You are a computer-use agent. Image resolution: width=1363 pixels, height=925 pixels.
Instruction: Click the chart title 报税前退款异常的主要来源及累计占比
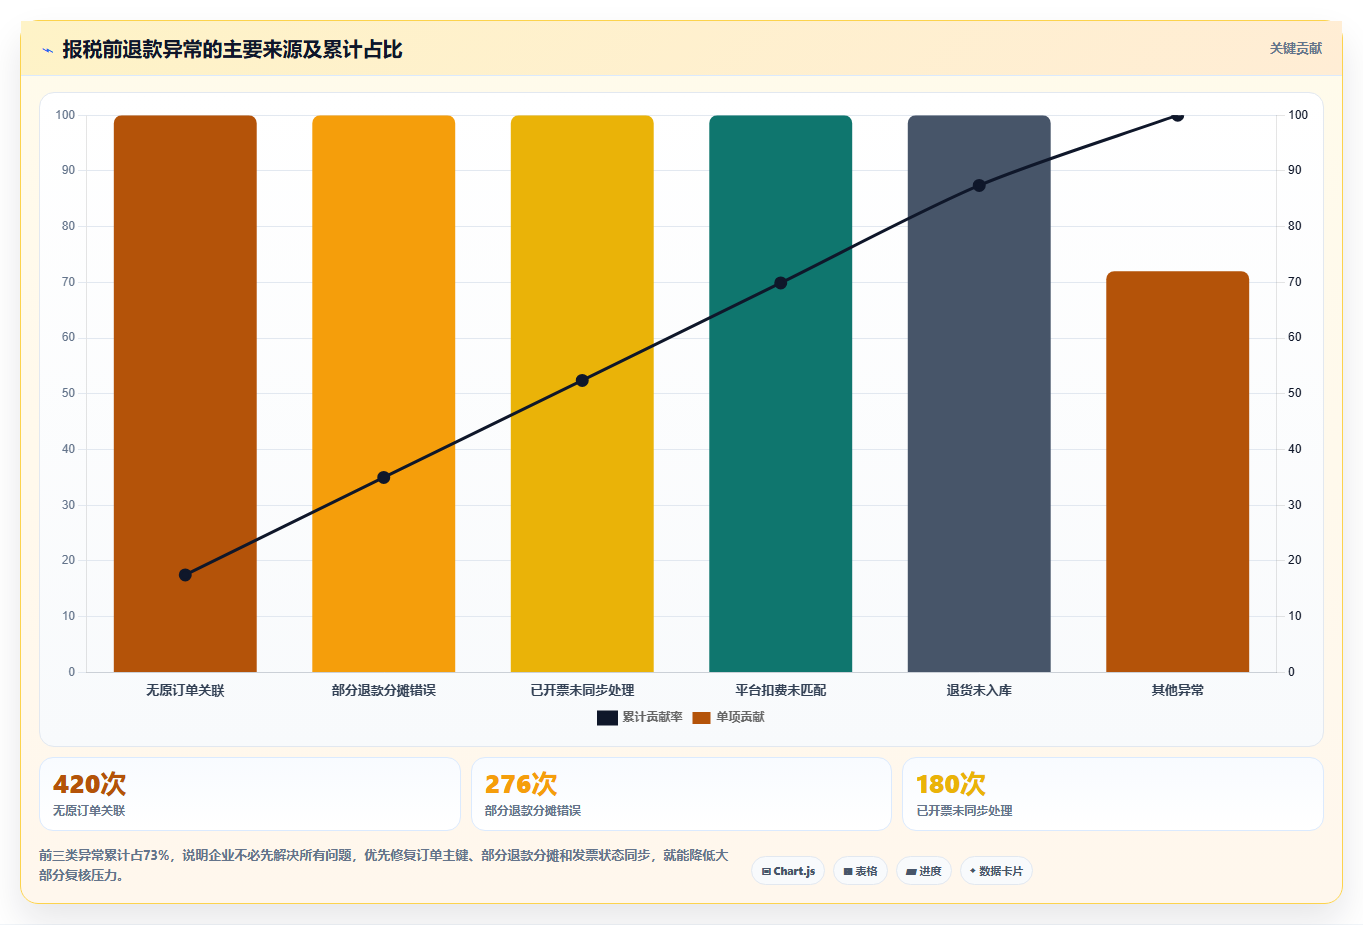pyautogui.click(x=232, y=50)
